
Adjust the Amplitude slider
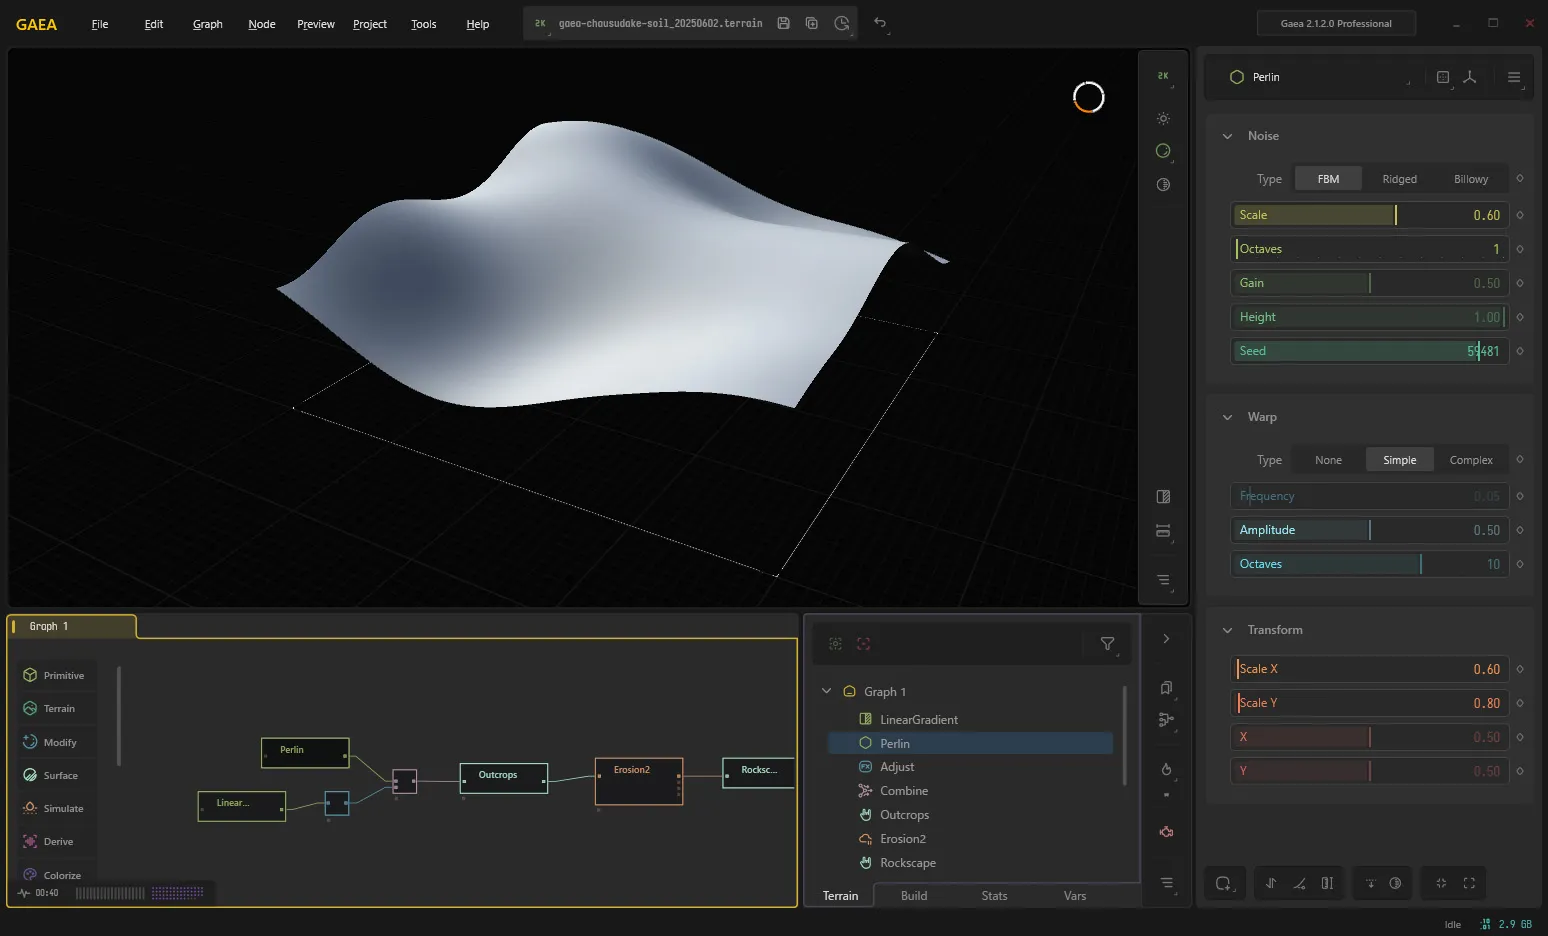(1368, 530)
